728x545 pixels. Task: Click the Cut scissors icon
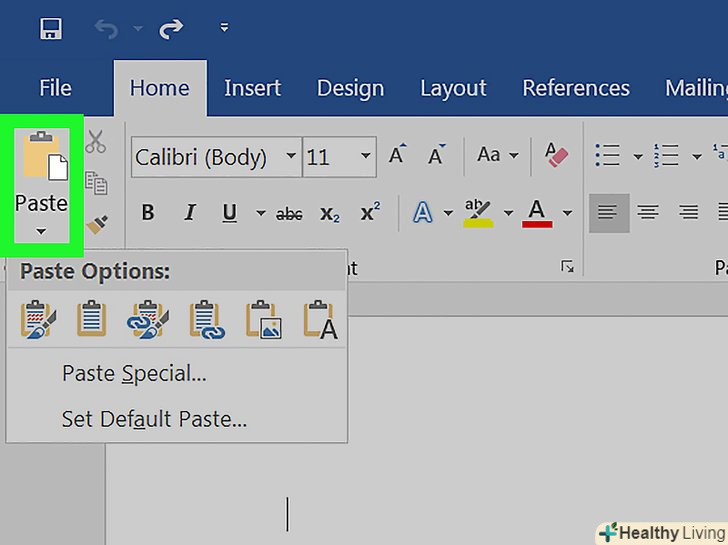point(96,142)
